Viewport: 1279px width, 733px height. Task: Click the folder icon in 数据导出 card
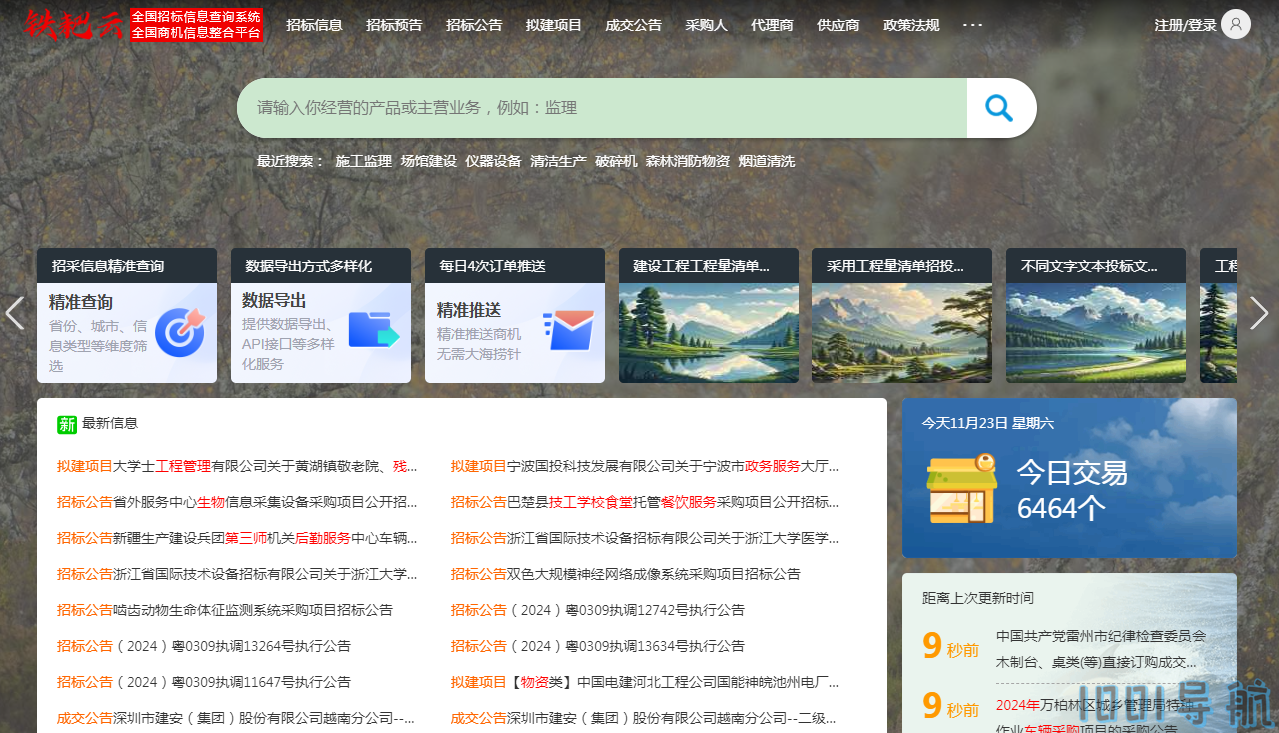pos(373,330)
